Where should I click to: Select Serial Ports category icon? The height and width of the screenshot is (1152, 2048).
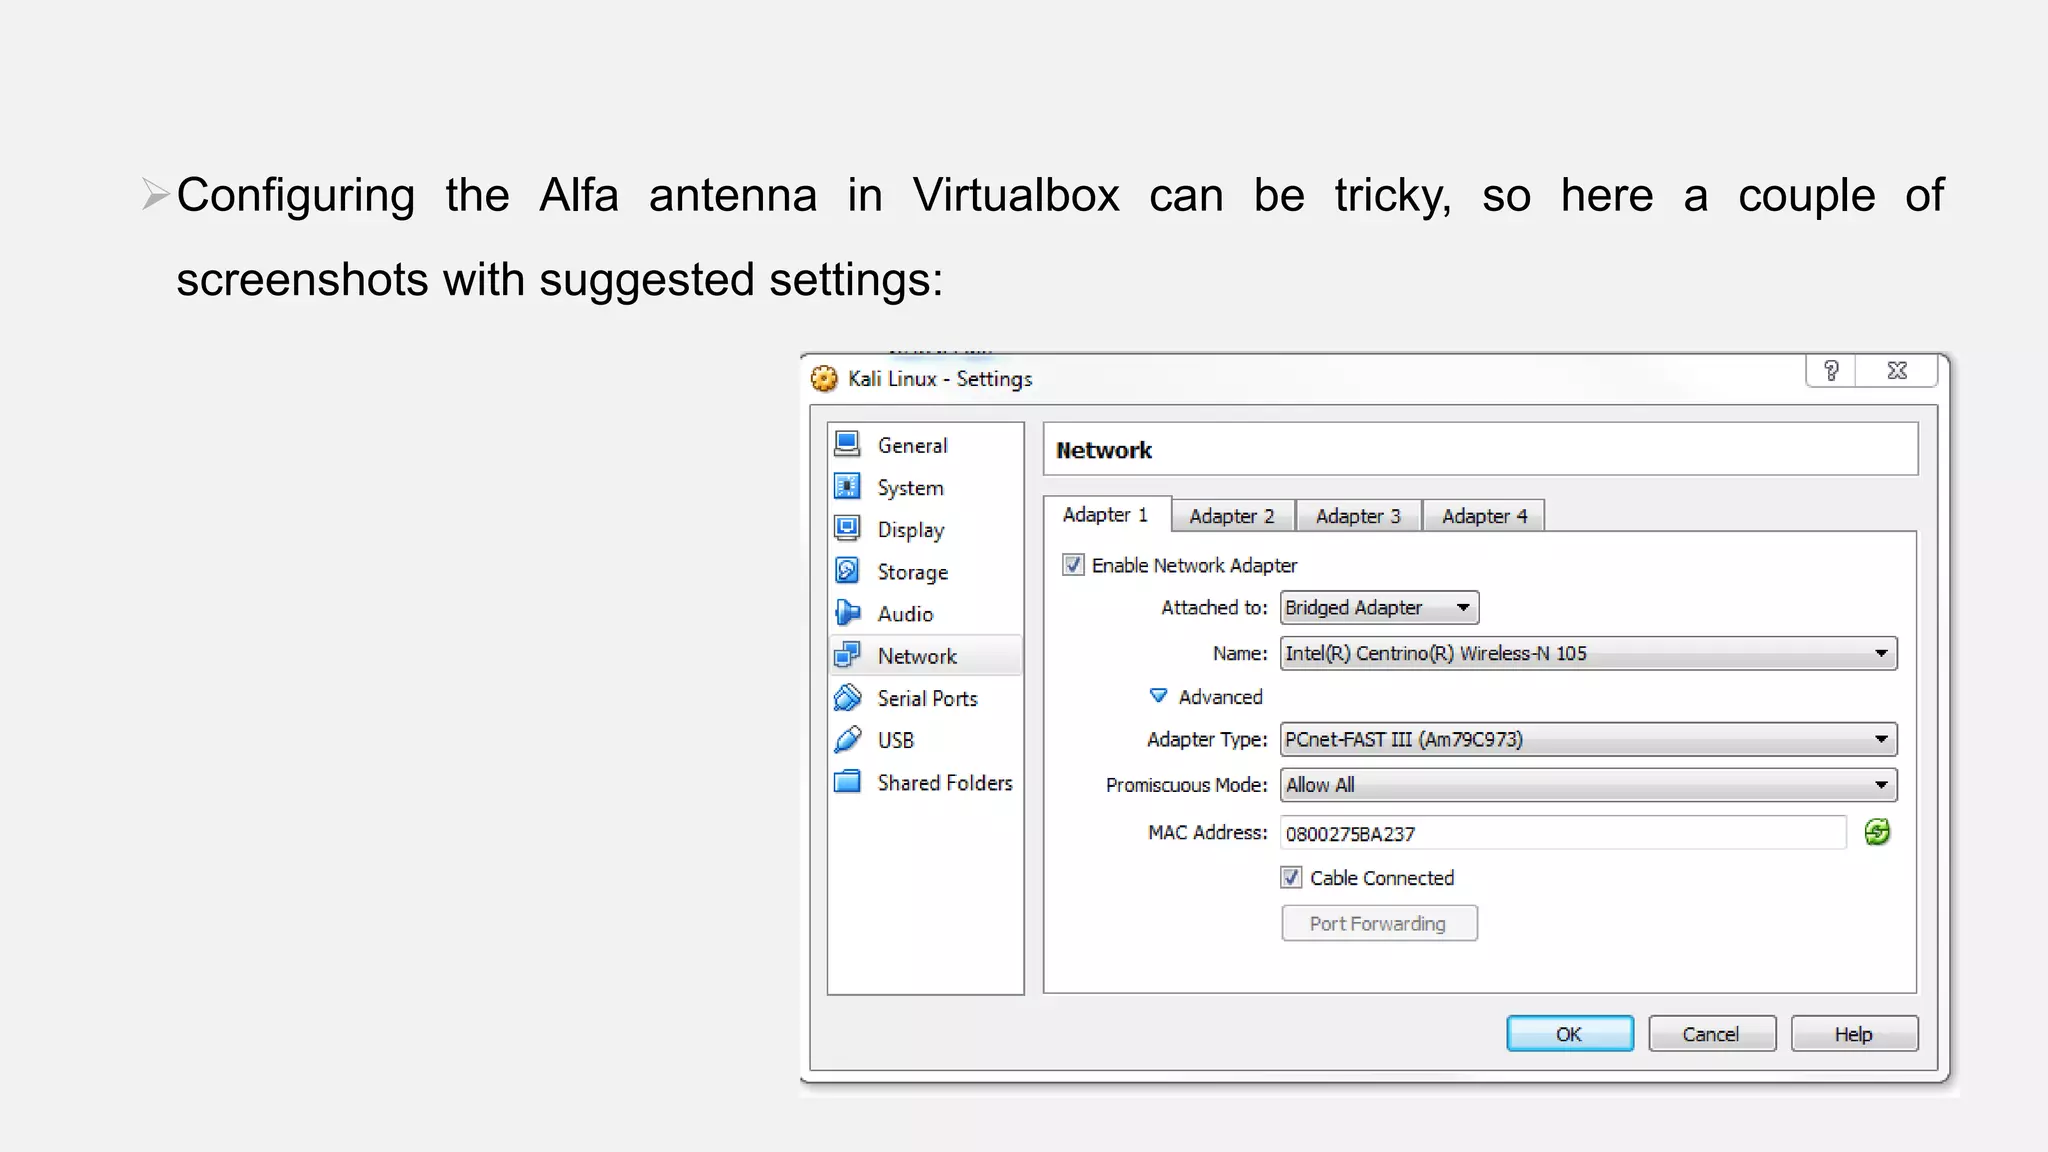tap(847, 697)
